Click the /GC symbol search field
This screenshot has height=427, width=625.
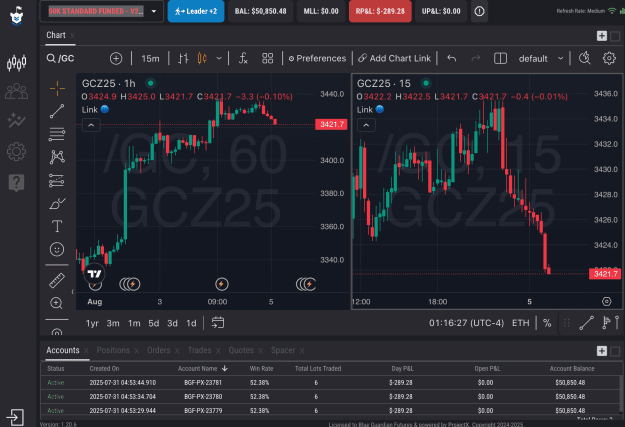click(66, 59)
